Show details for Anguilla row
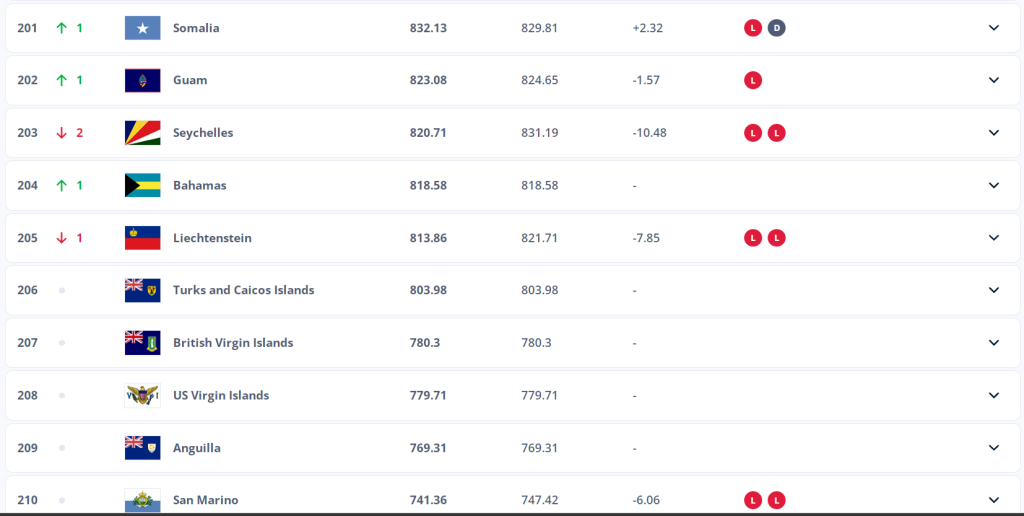Viewport: 1024px width, 516px height. [993, 448]
